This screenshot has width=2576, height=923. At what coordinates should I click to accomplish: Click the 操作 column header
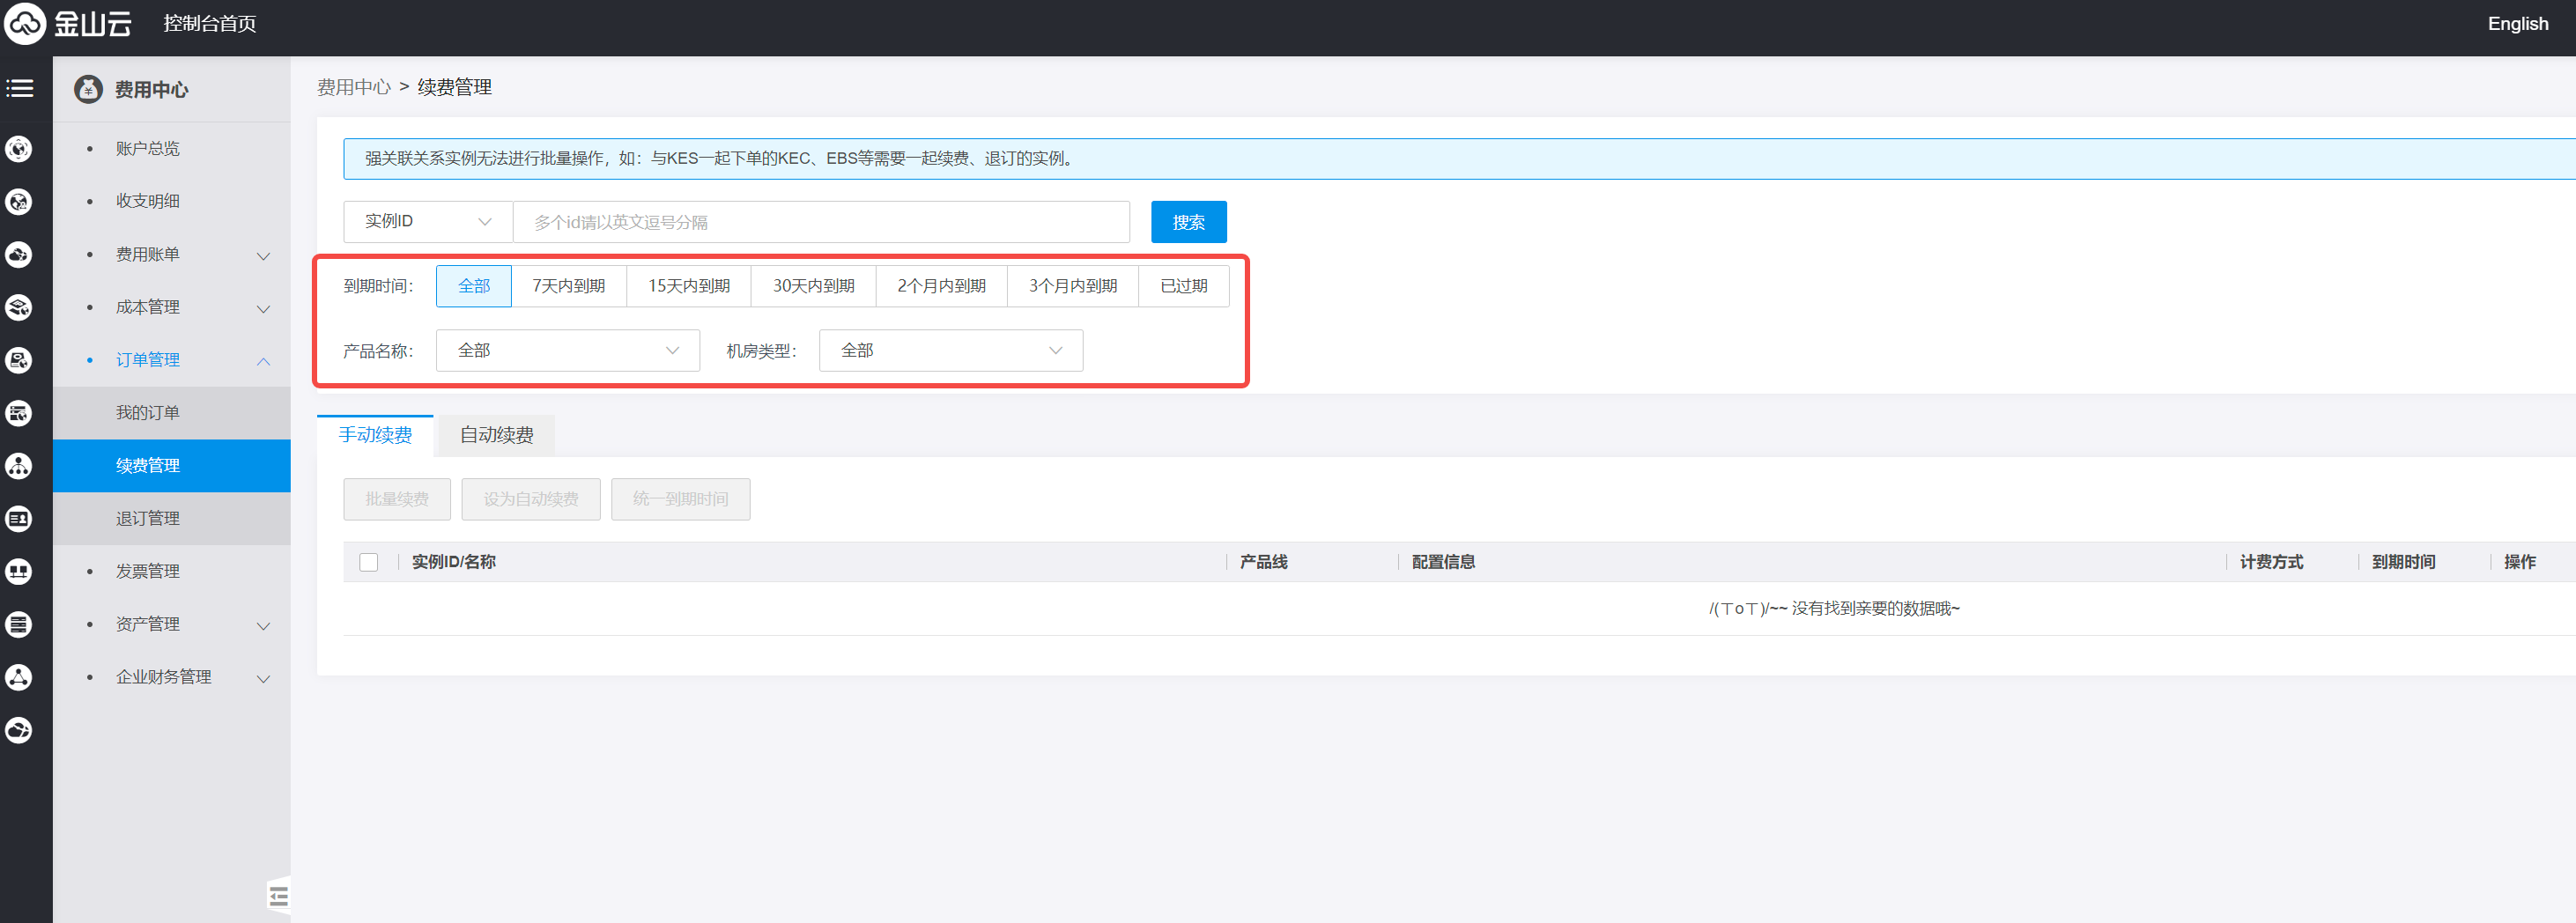tap(2519, 563)
